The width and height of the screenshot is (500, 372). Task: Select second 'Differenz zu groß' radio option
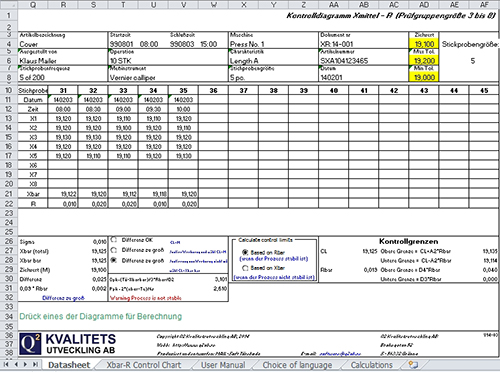pyautogui.click(x=114, y=260)
